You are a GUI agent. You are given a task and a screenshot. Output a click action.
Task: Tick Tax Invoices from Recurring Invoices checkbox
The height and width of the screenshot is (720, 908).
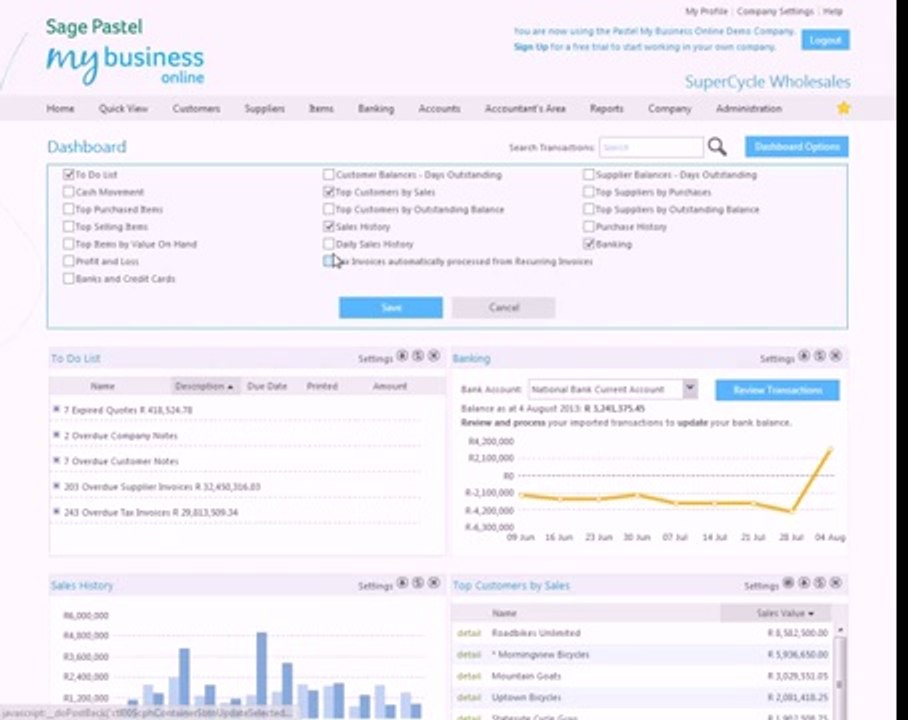(328, 261)
